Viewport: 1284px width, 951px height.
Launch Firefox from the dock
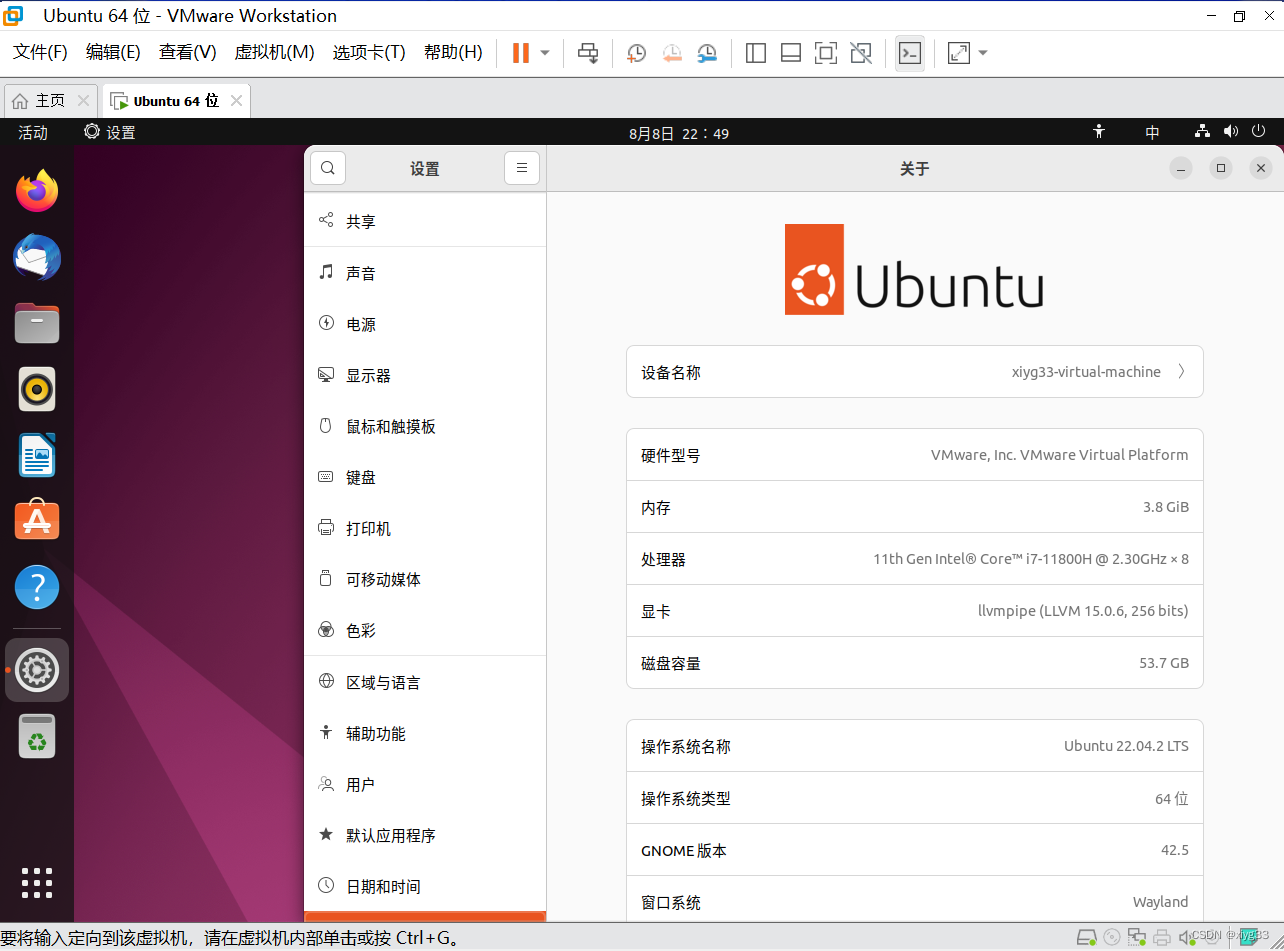click(37, 191)
